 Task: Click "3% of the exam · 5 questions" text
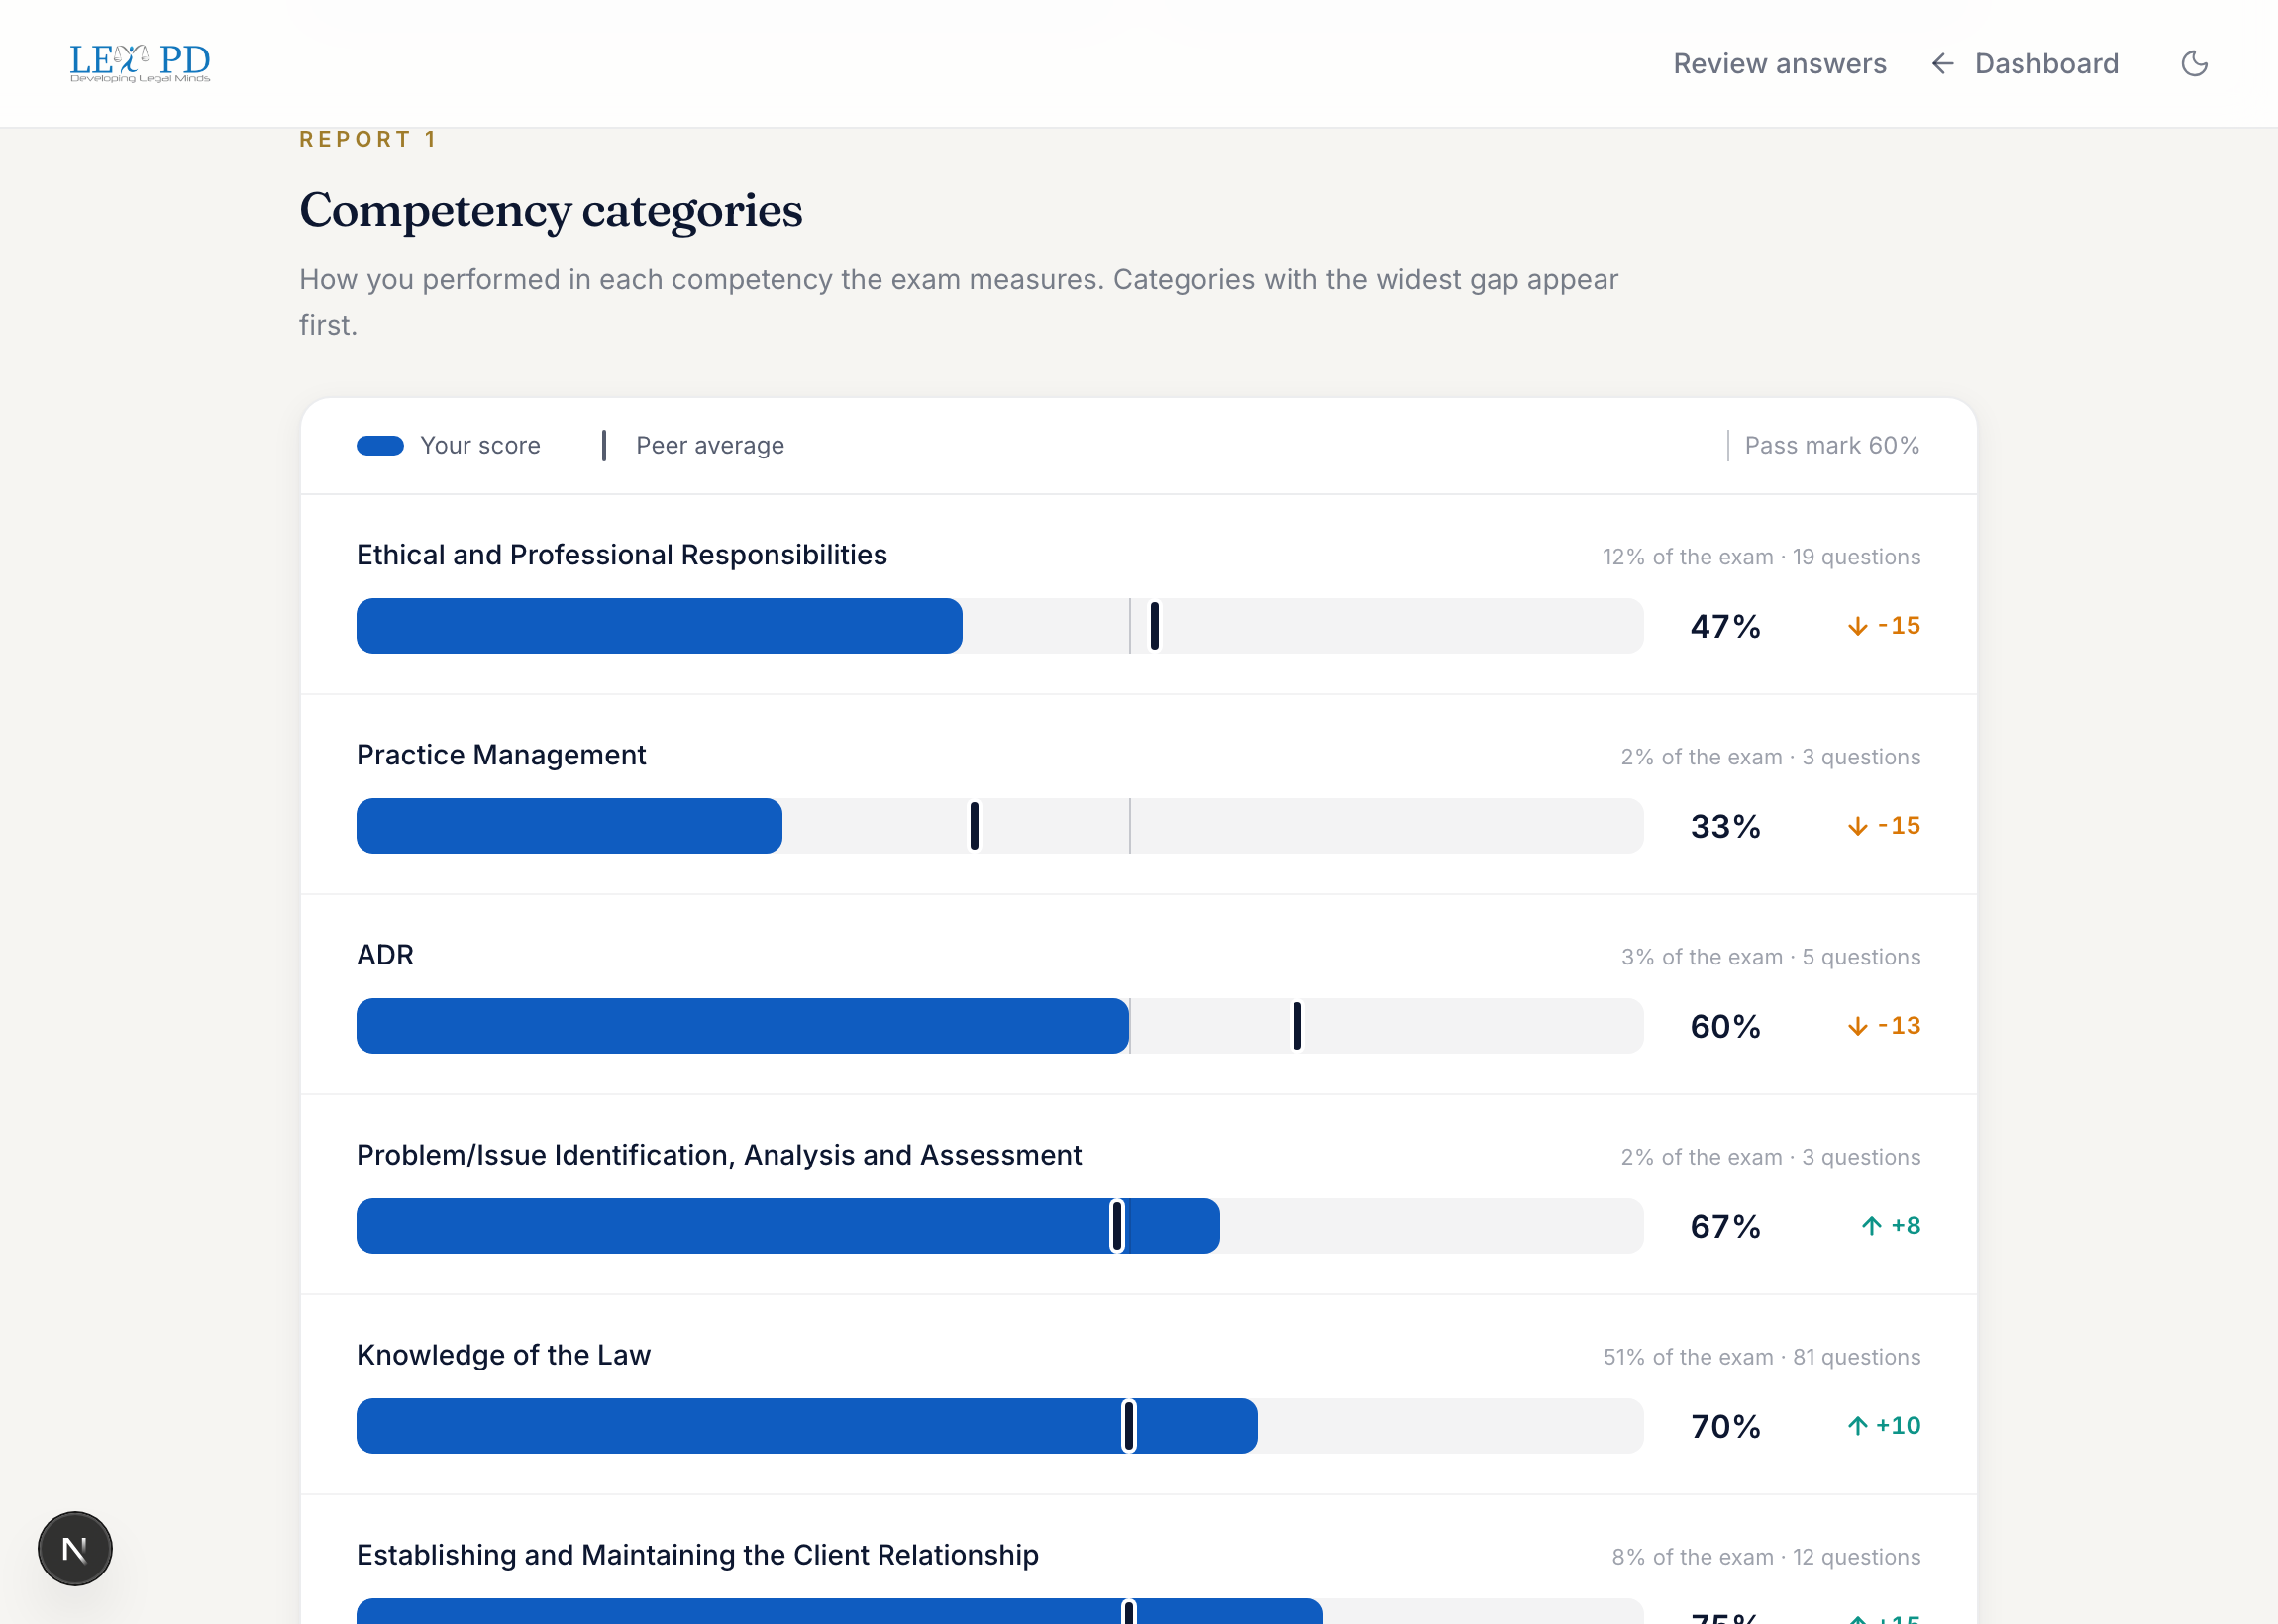click(x=1770, y=957)
